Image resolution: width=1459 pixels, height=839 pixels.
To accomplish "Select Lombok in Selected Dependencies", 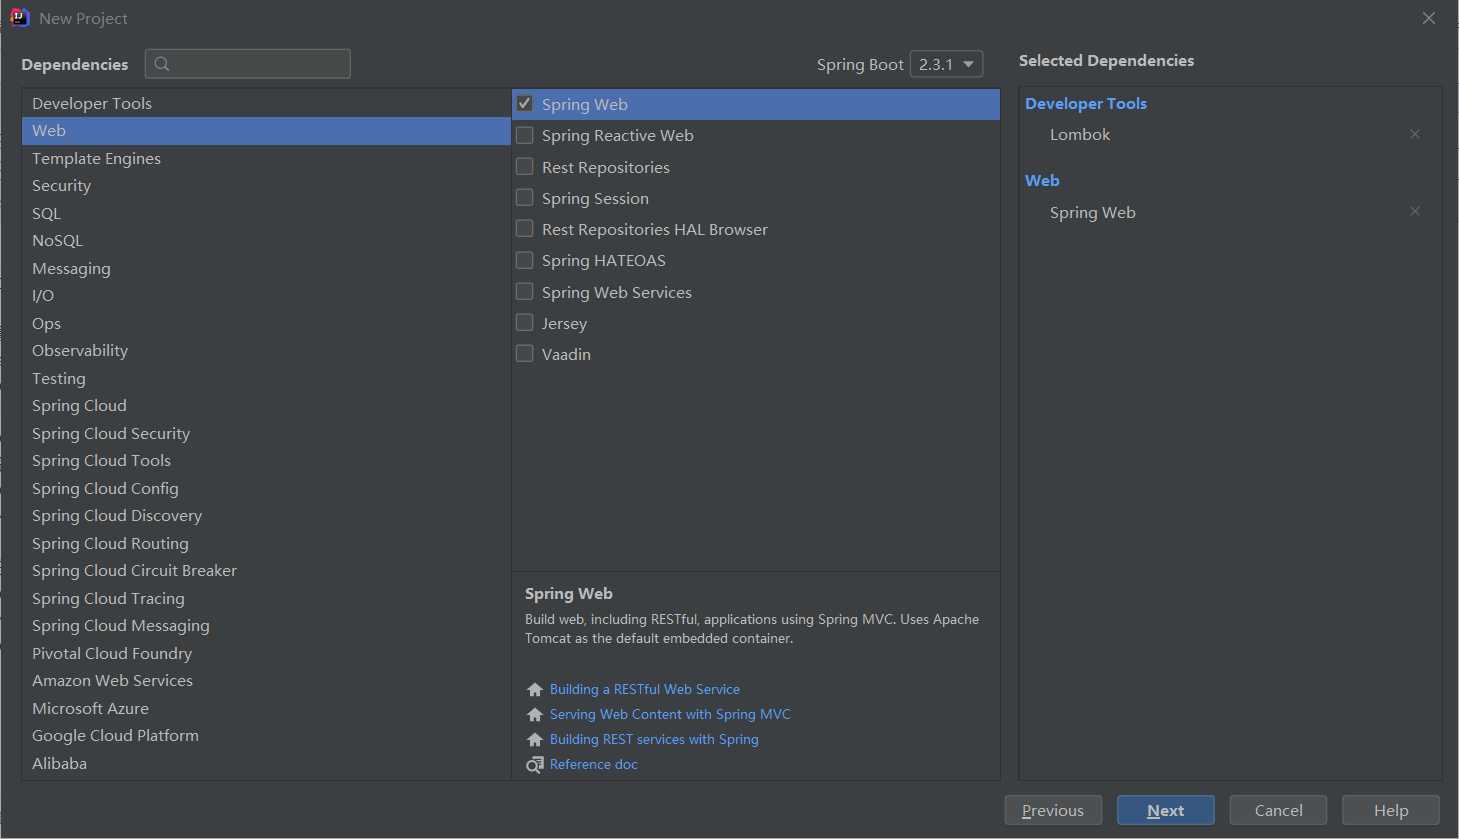I will [1080, 134].
